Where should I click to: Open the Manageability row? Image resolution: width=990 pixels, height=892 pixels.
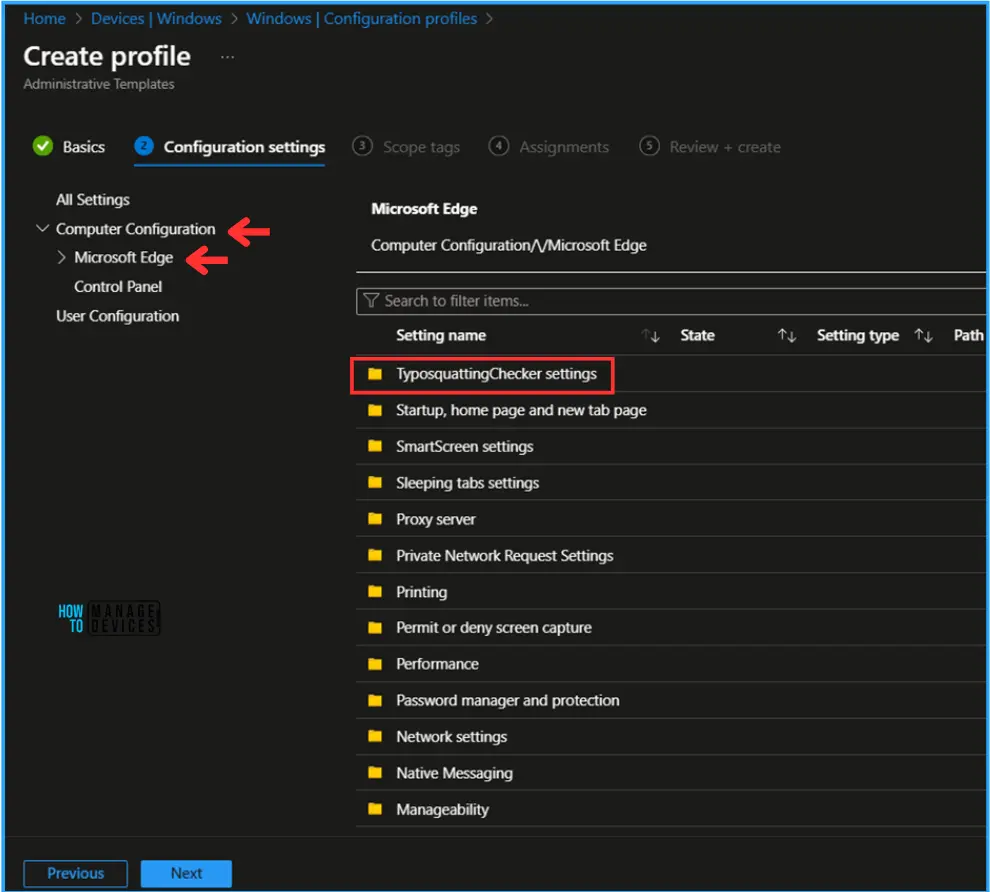click(671, 809)
